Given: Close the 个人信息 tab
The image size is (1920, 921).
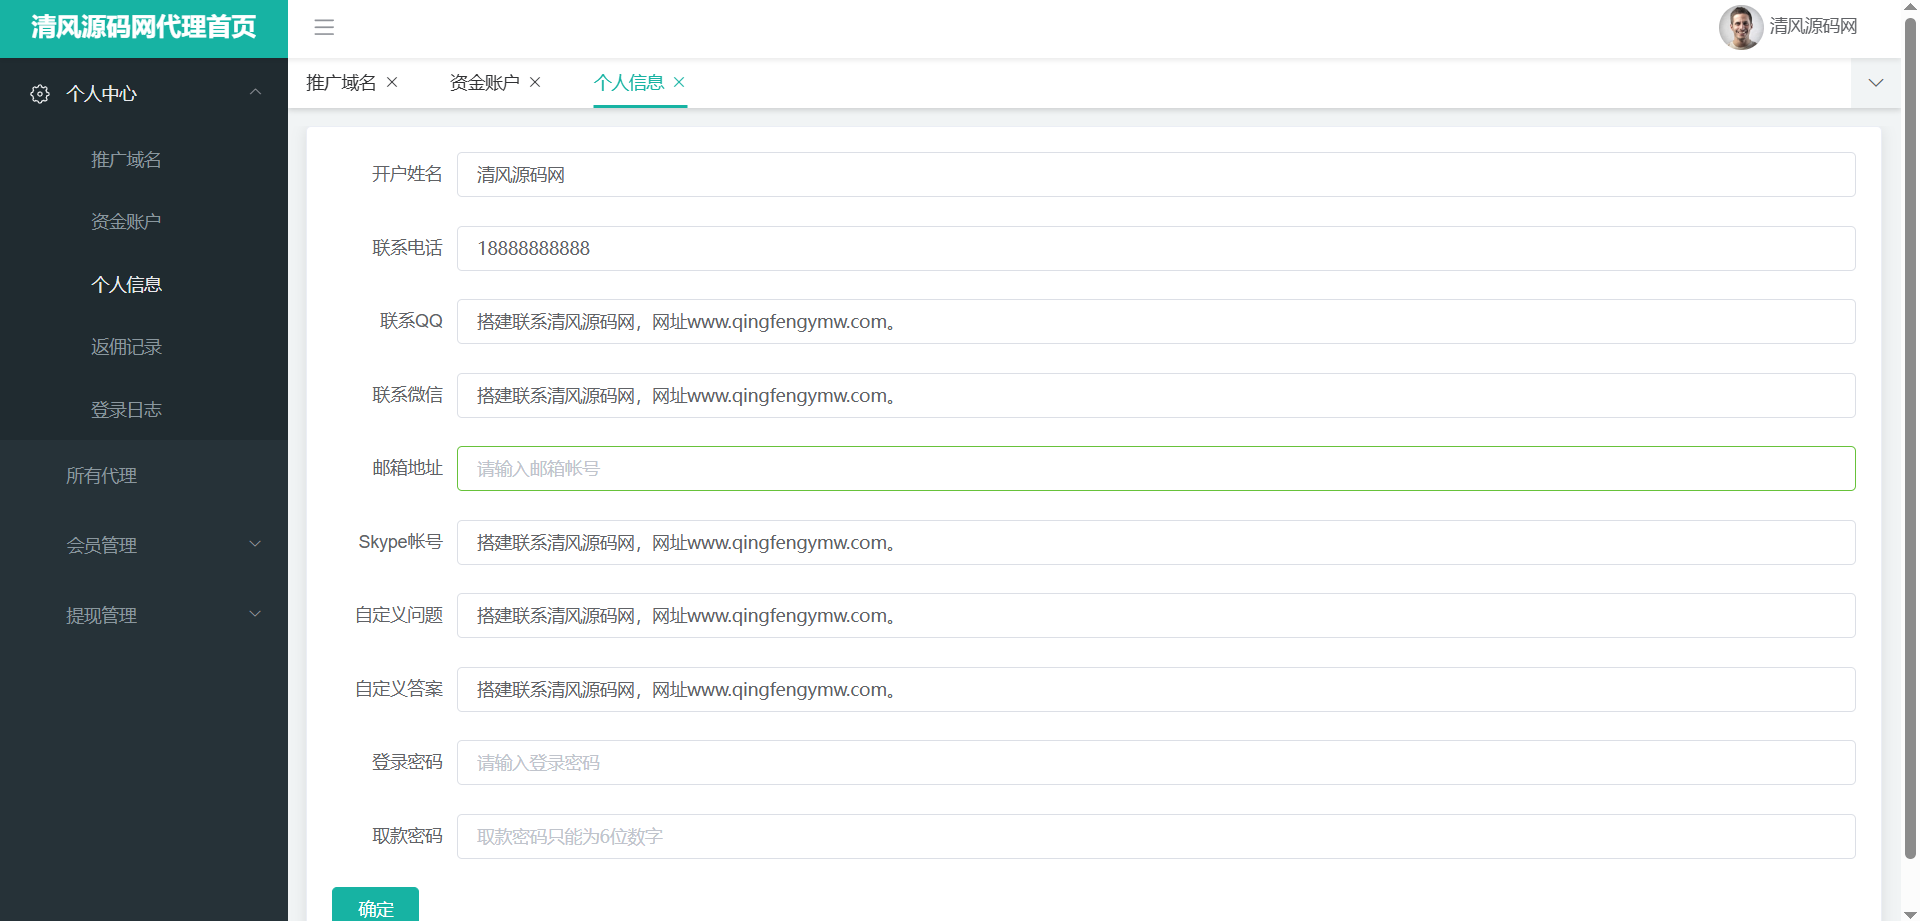Looking at the screenshot, I should 679,82.
